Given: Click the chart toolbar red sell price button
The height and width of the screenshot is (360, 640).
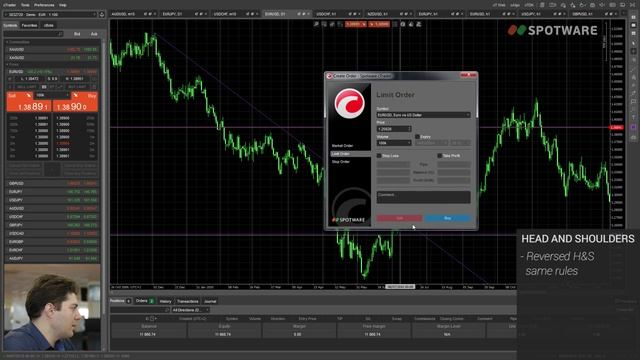Looking at the screenshot, I should point(355,24).
